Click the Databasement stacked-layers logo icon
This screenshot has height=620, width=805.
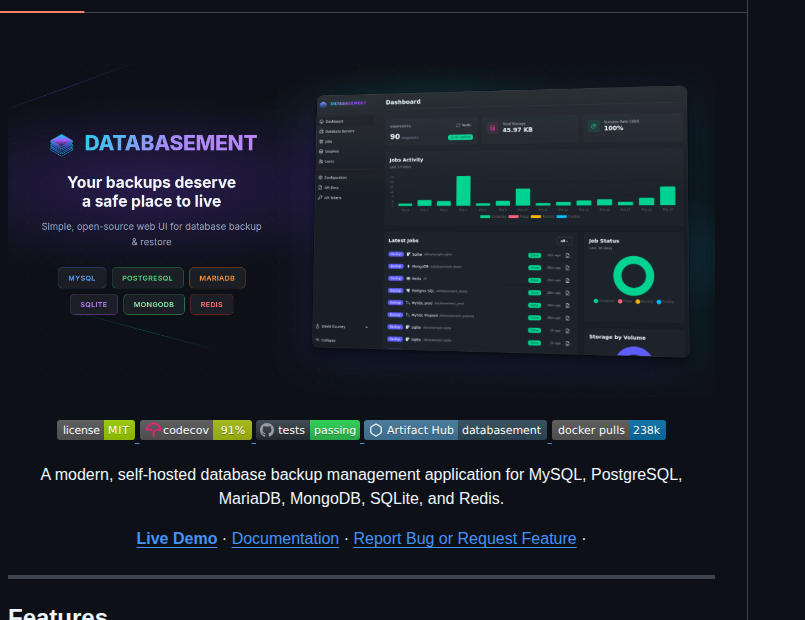[x=62, y=144]
